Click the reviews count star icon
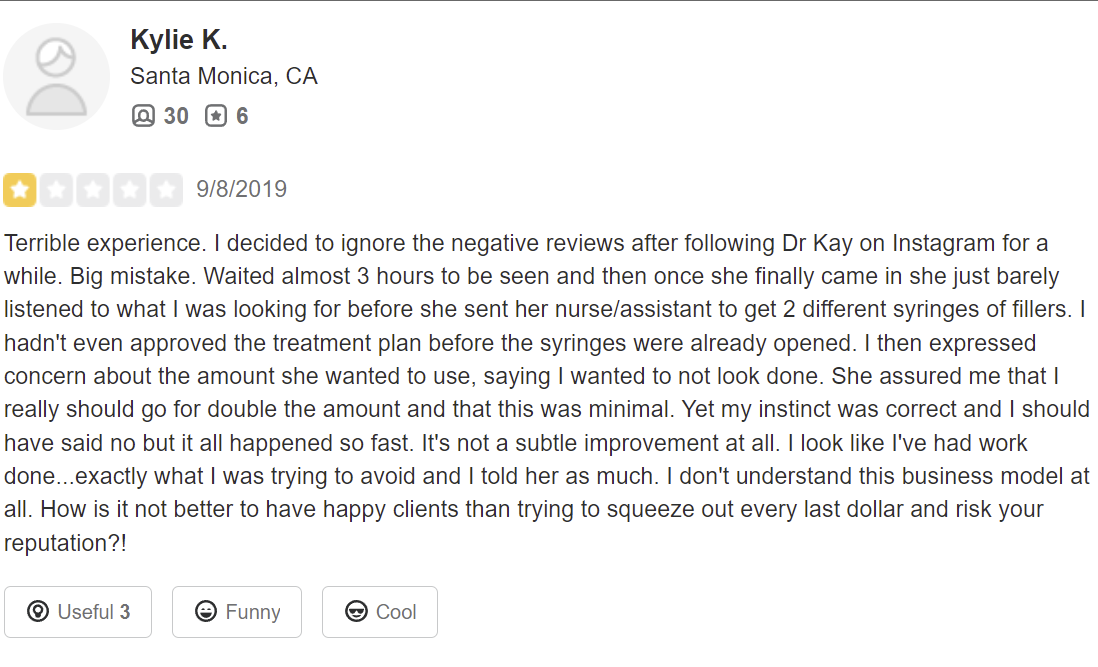 216,115
